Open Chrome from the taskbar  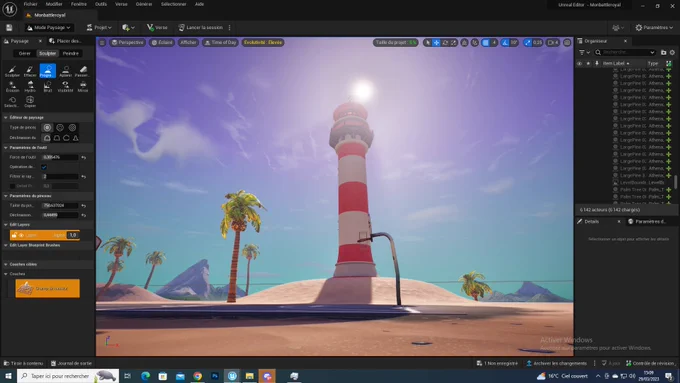(197, 376)
